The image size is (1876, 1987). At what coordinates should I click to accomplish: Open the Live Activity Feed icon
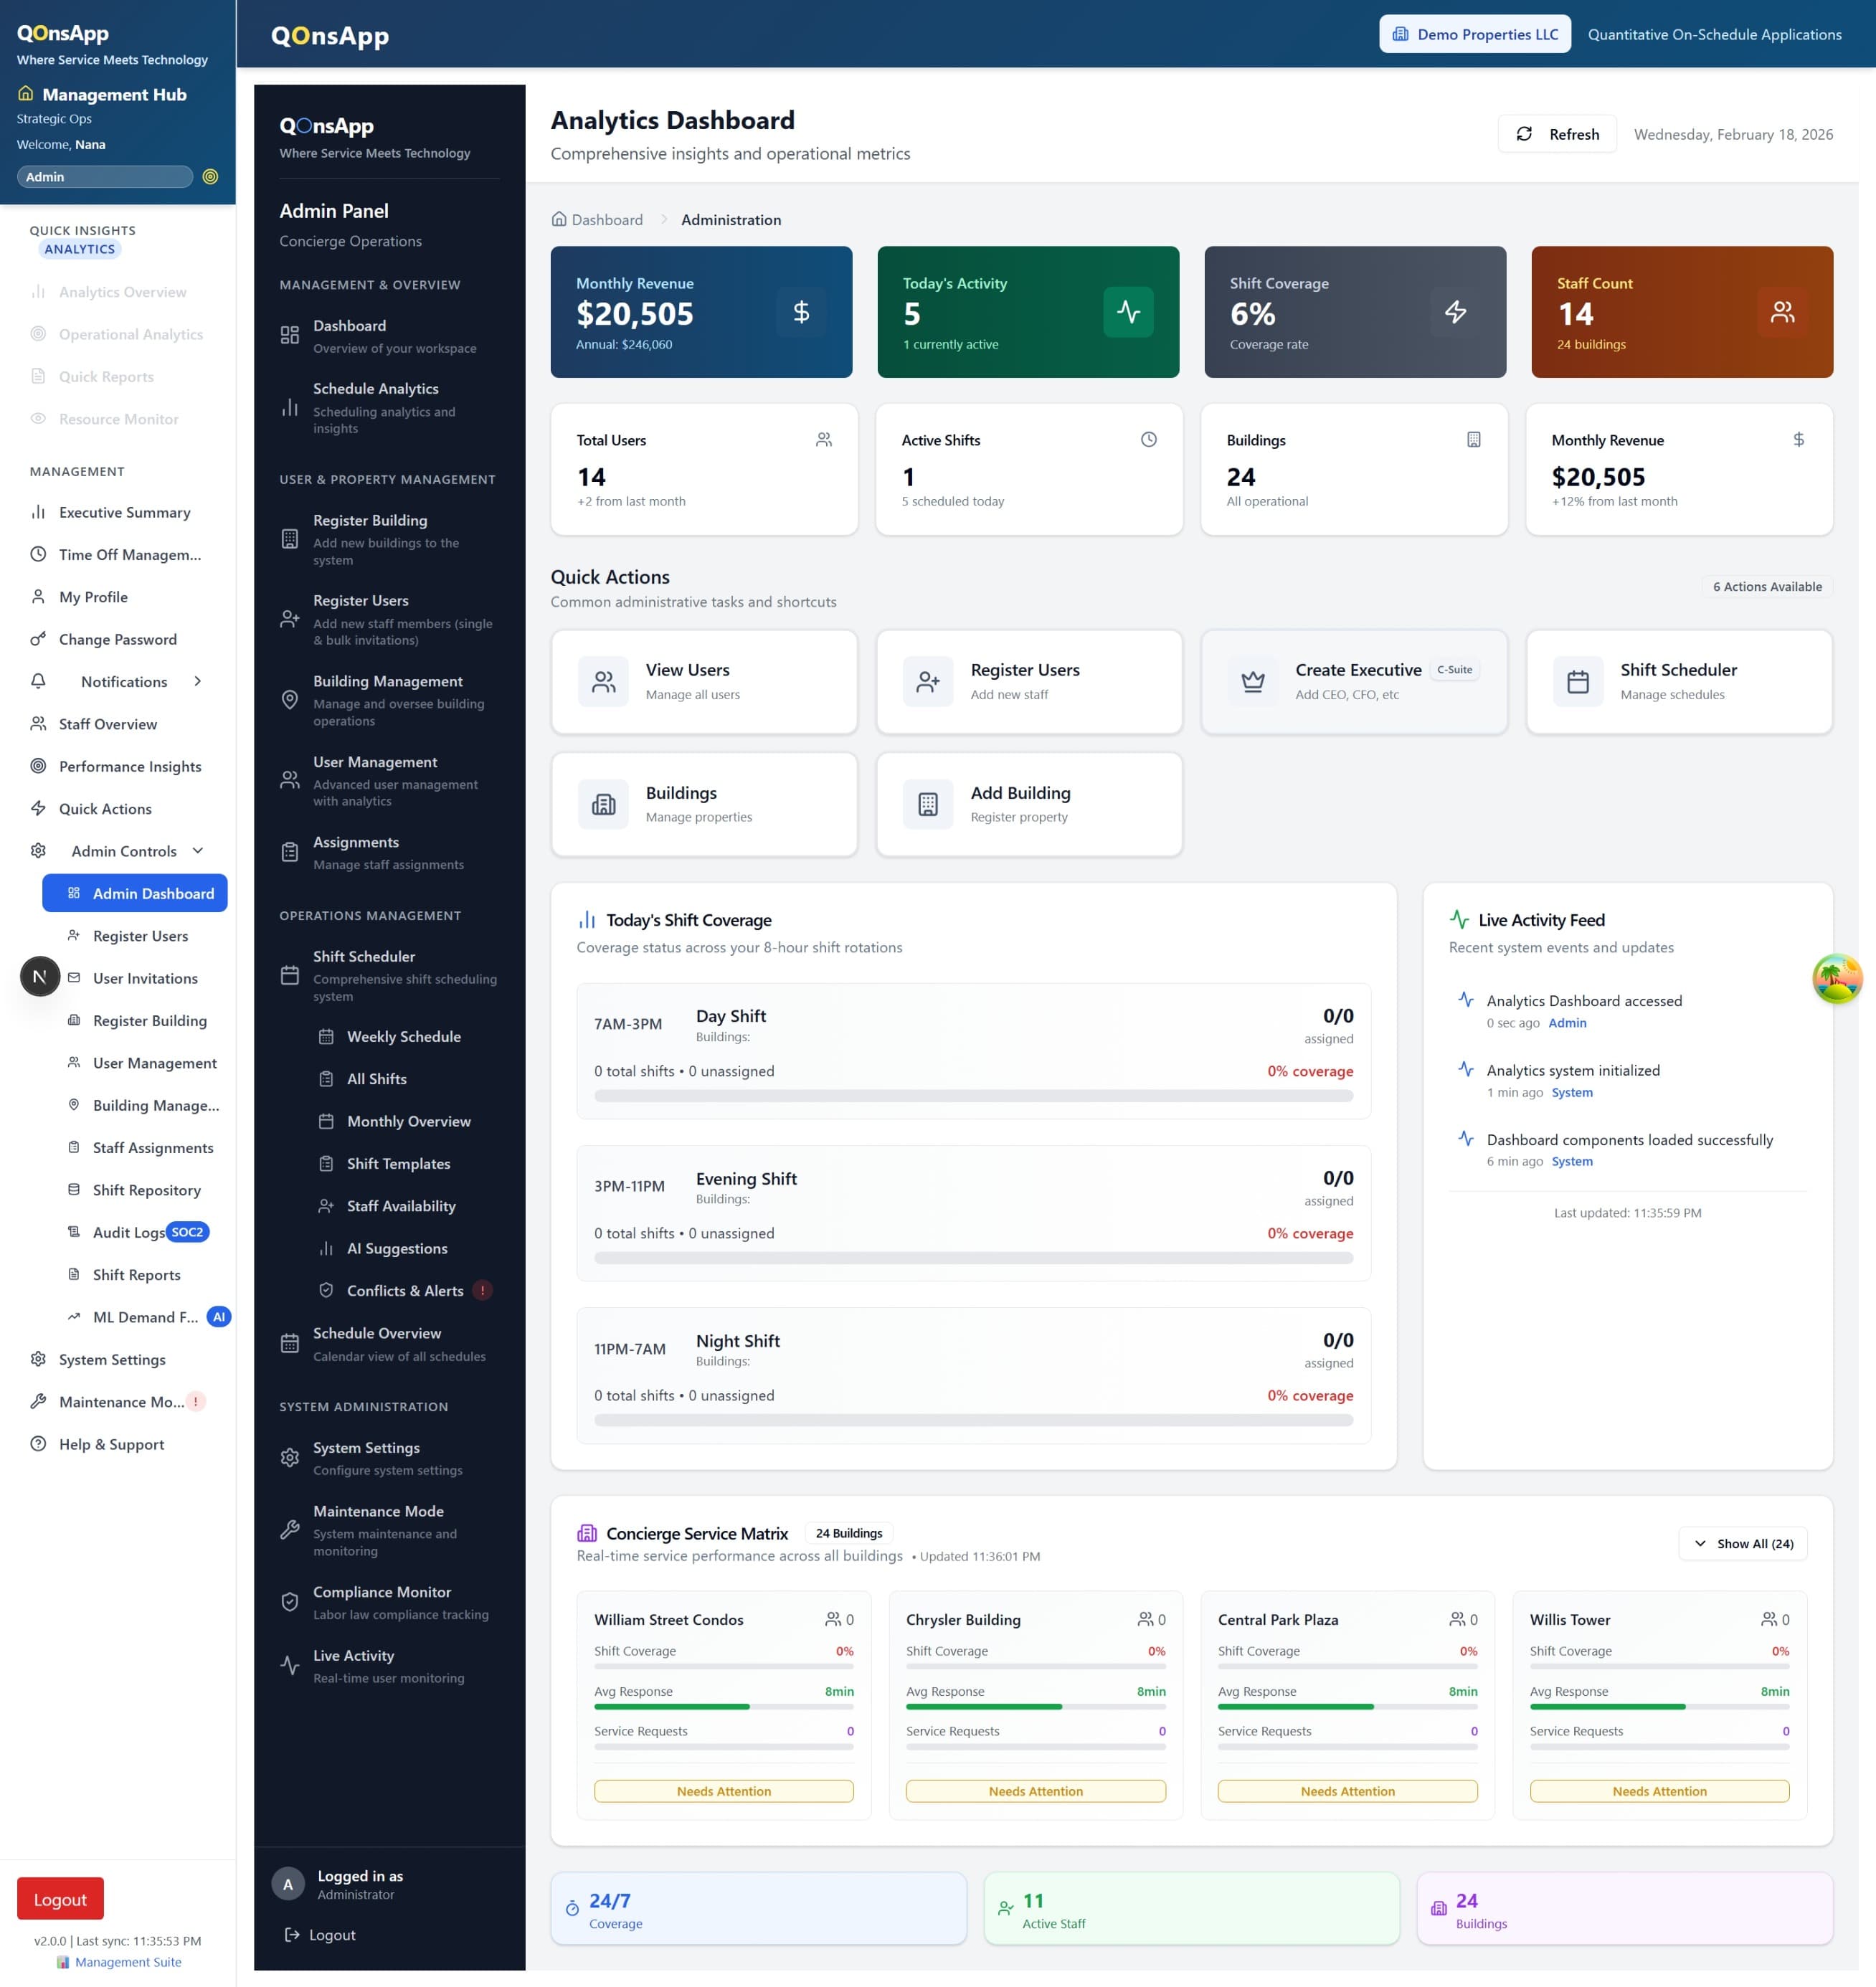pyautogui.click(x=1461, y=919)
